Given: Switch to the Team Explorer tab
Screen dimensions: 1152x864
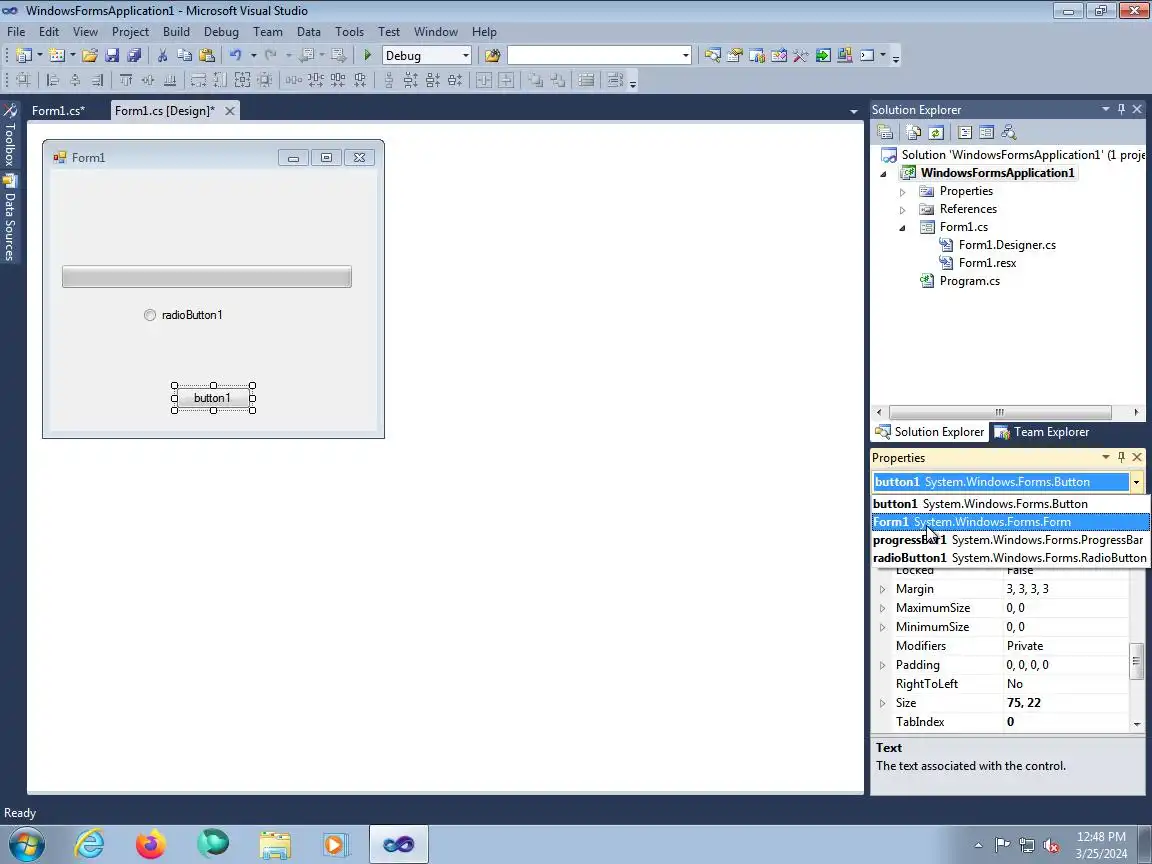Looking at the screenshot, I should [x=1043, y=432].
